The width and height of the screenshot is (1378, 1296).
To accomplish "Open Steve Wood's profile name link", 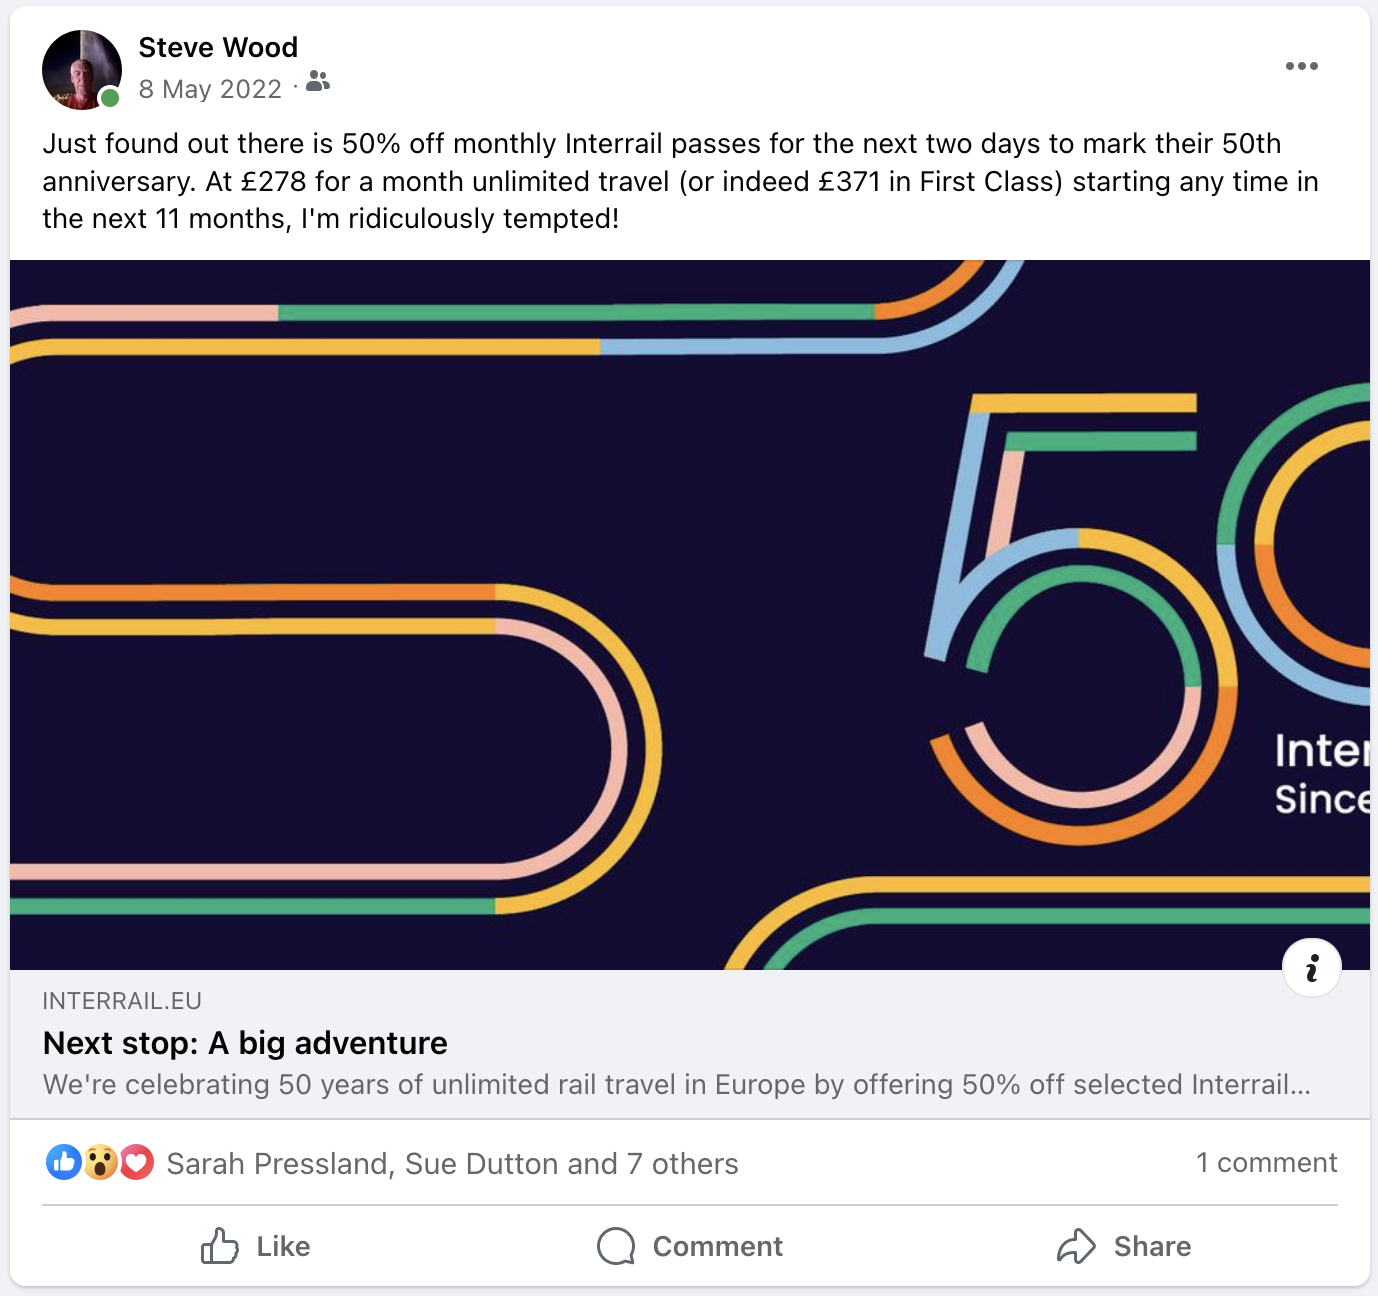I will coord(218,47).
